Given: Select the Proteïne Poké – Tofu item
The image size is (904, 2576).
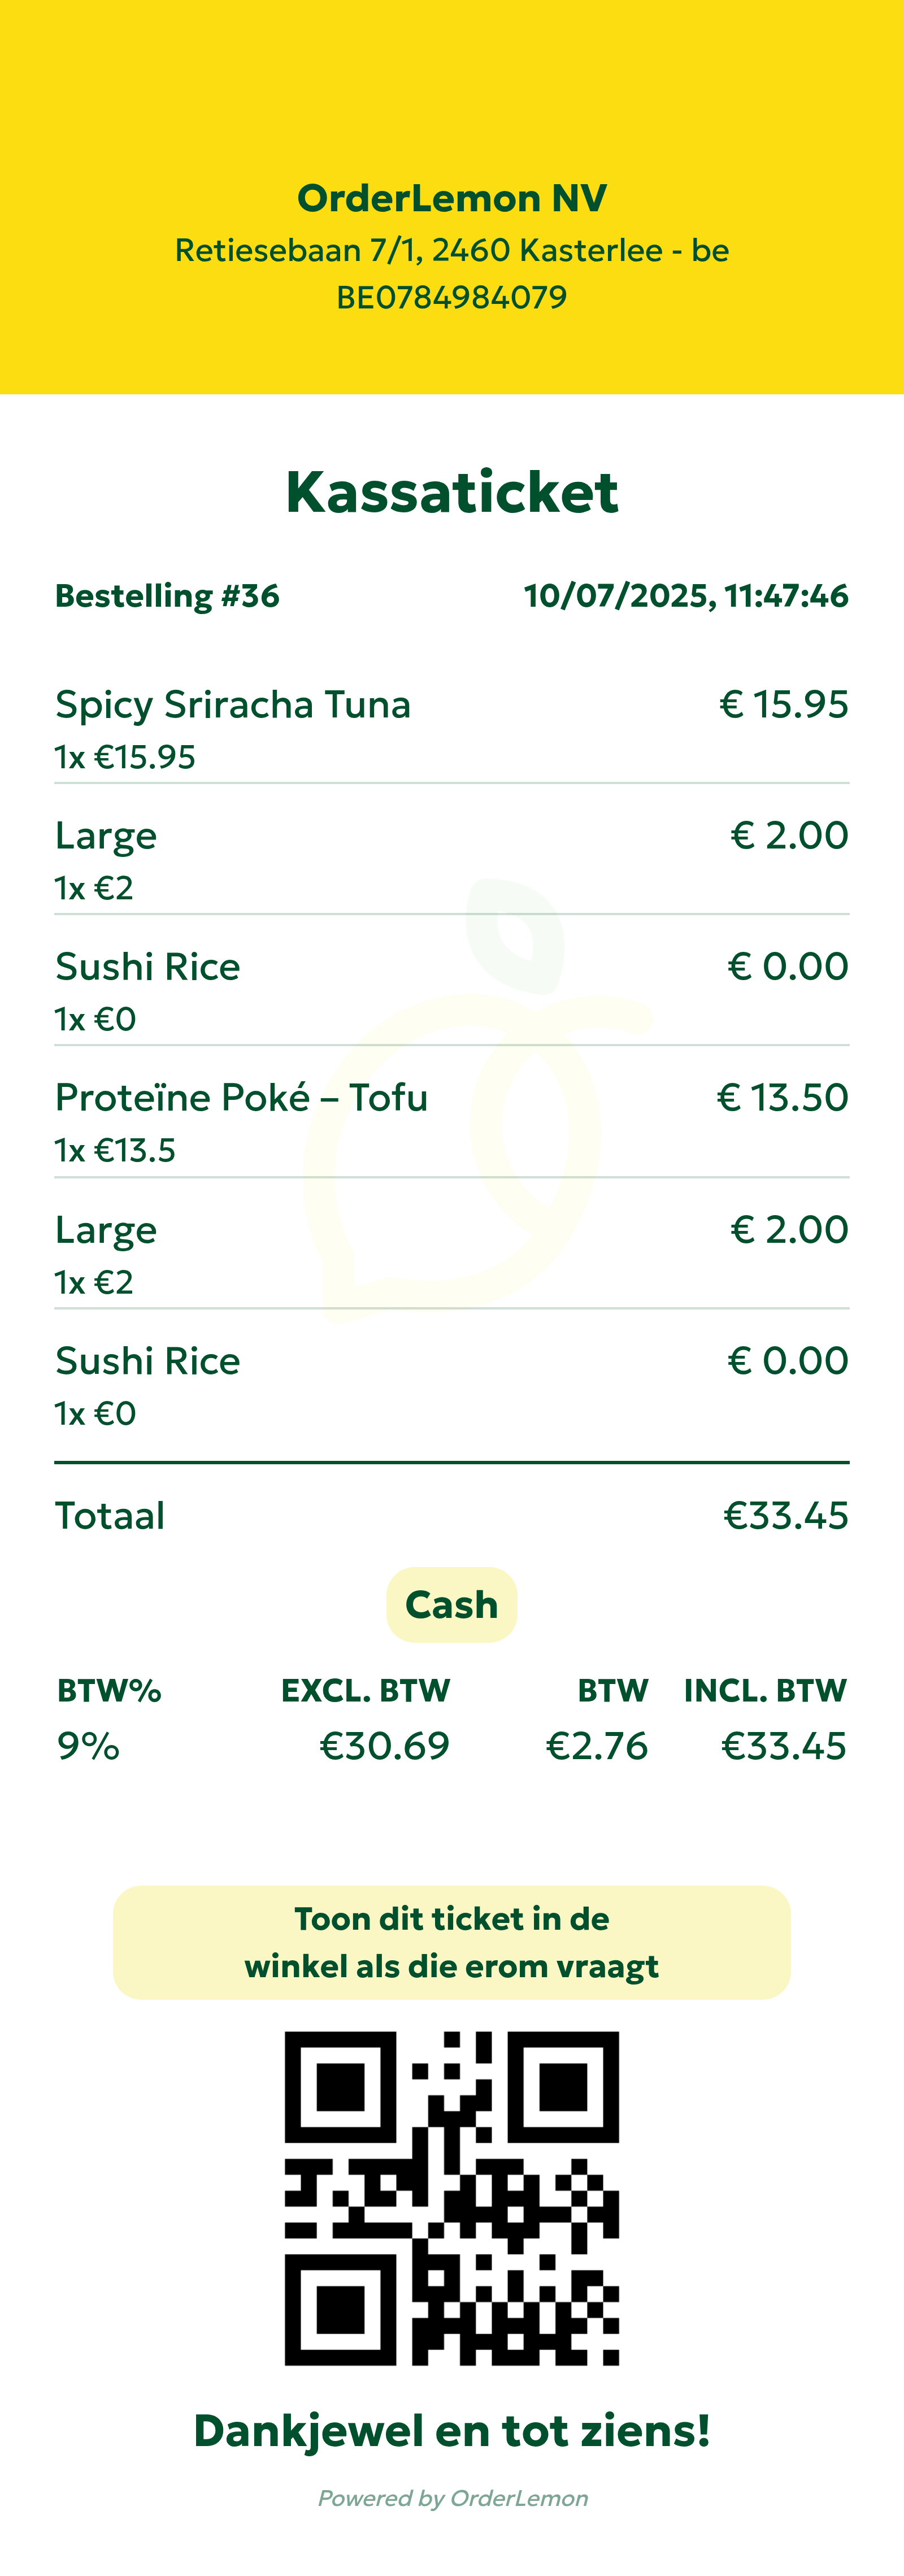Looking at the screenshot, I should click(241, 1098).
